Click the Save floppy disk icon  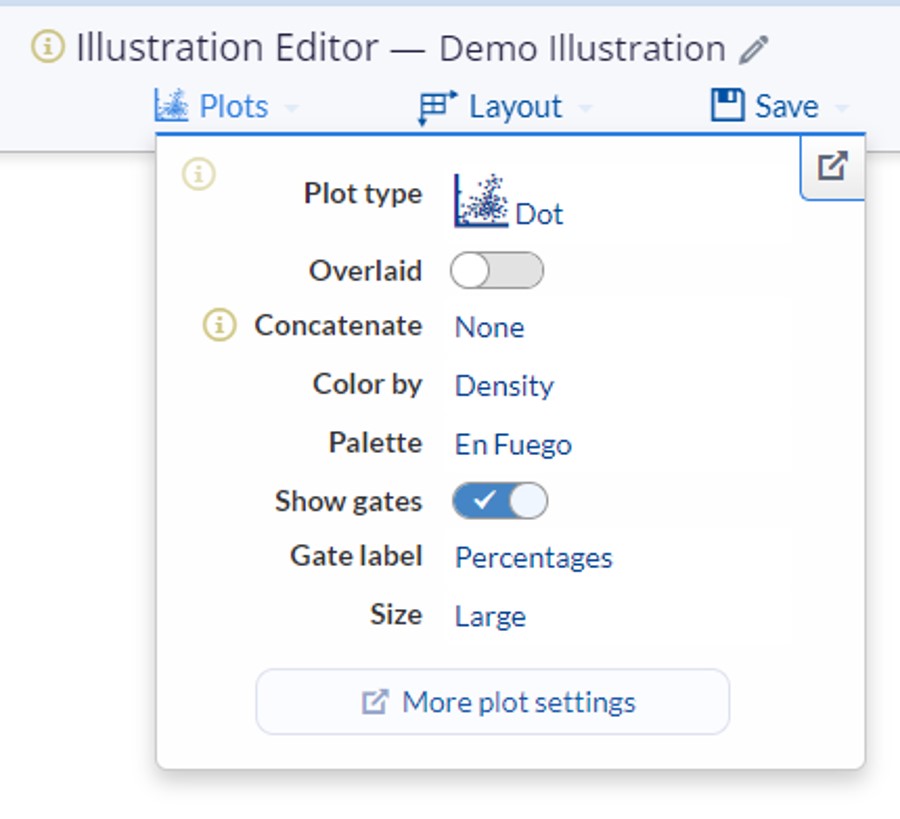point(728,105)
